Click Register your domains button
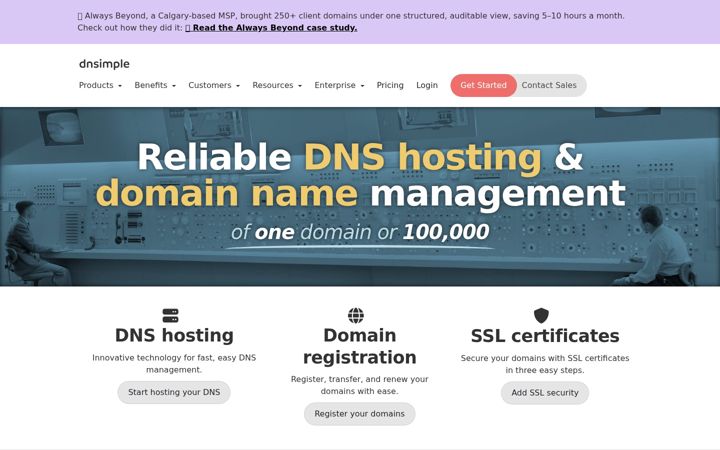Screen dimensions: 720x450 point(360,414)
